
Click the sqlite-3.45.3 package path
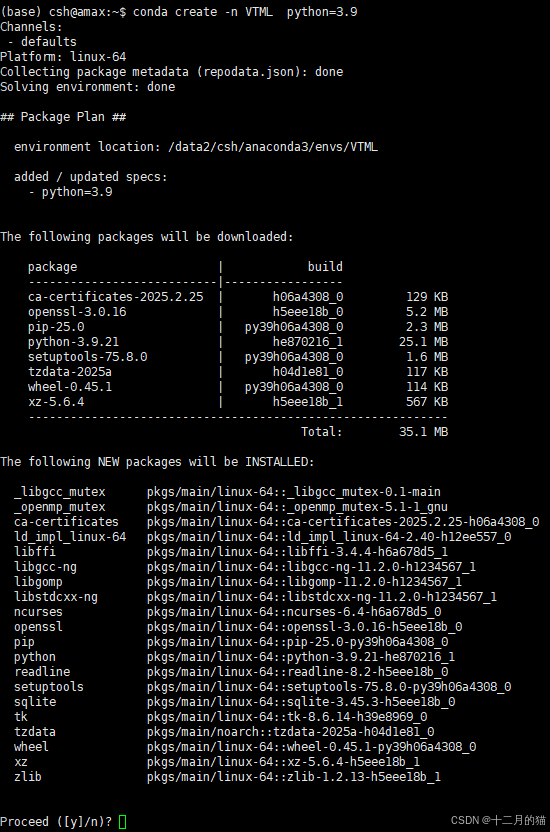pos(301,702)
